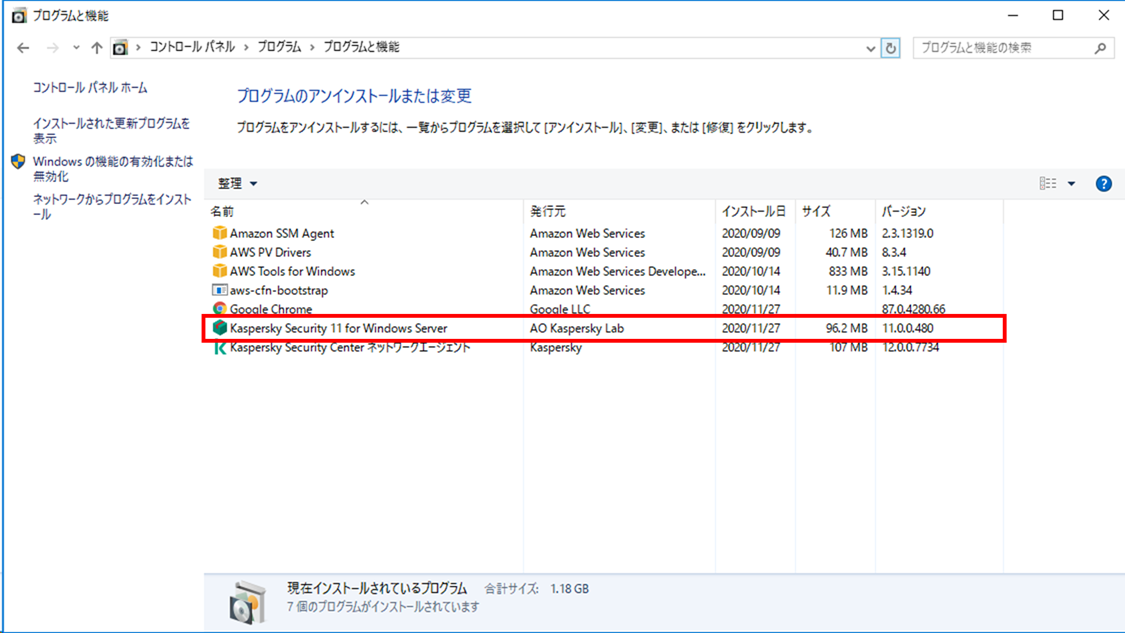1125x633 pixels.
Task: Click the Google LLC publisher cell
Action: click(560, 309)
